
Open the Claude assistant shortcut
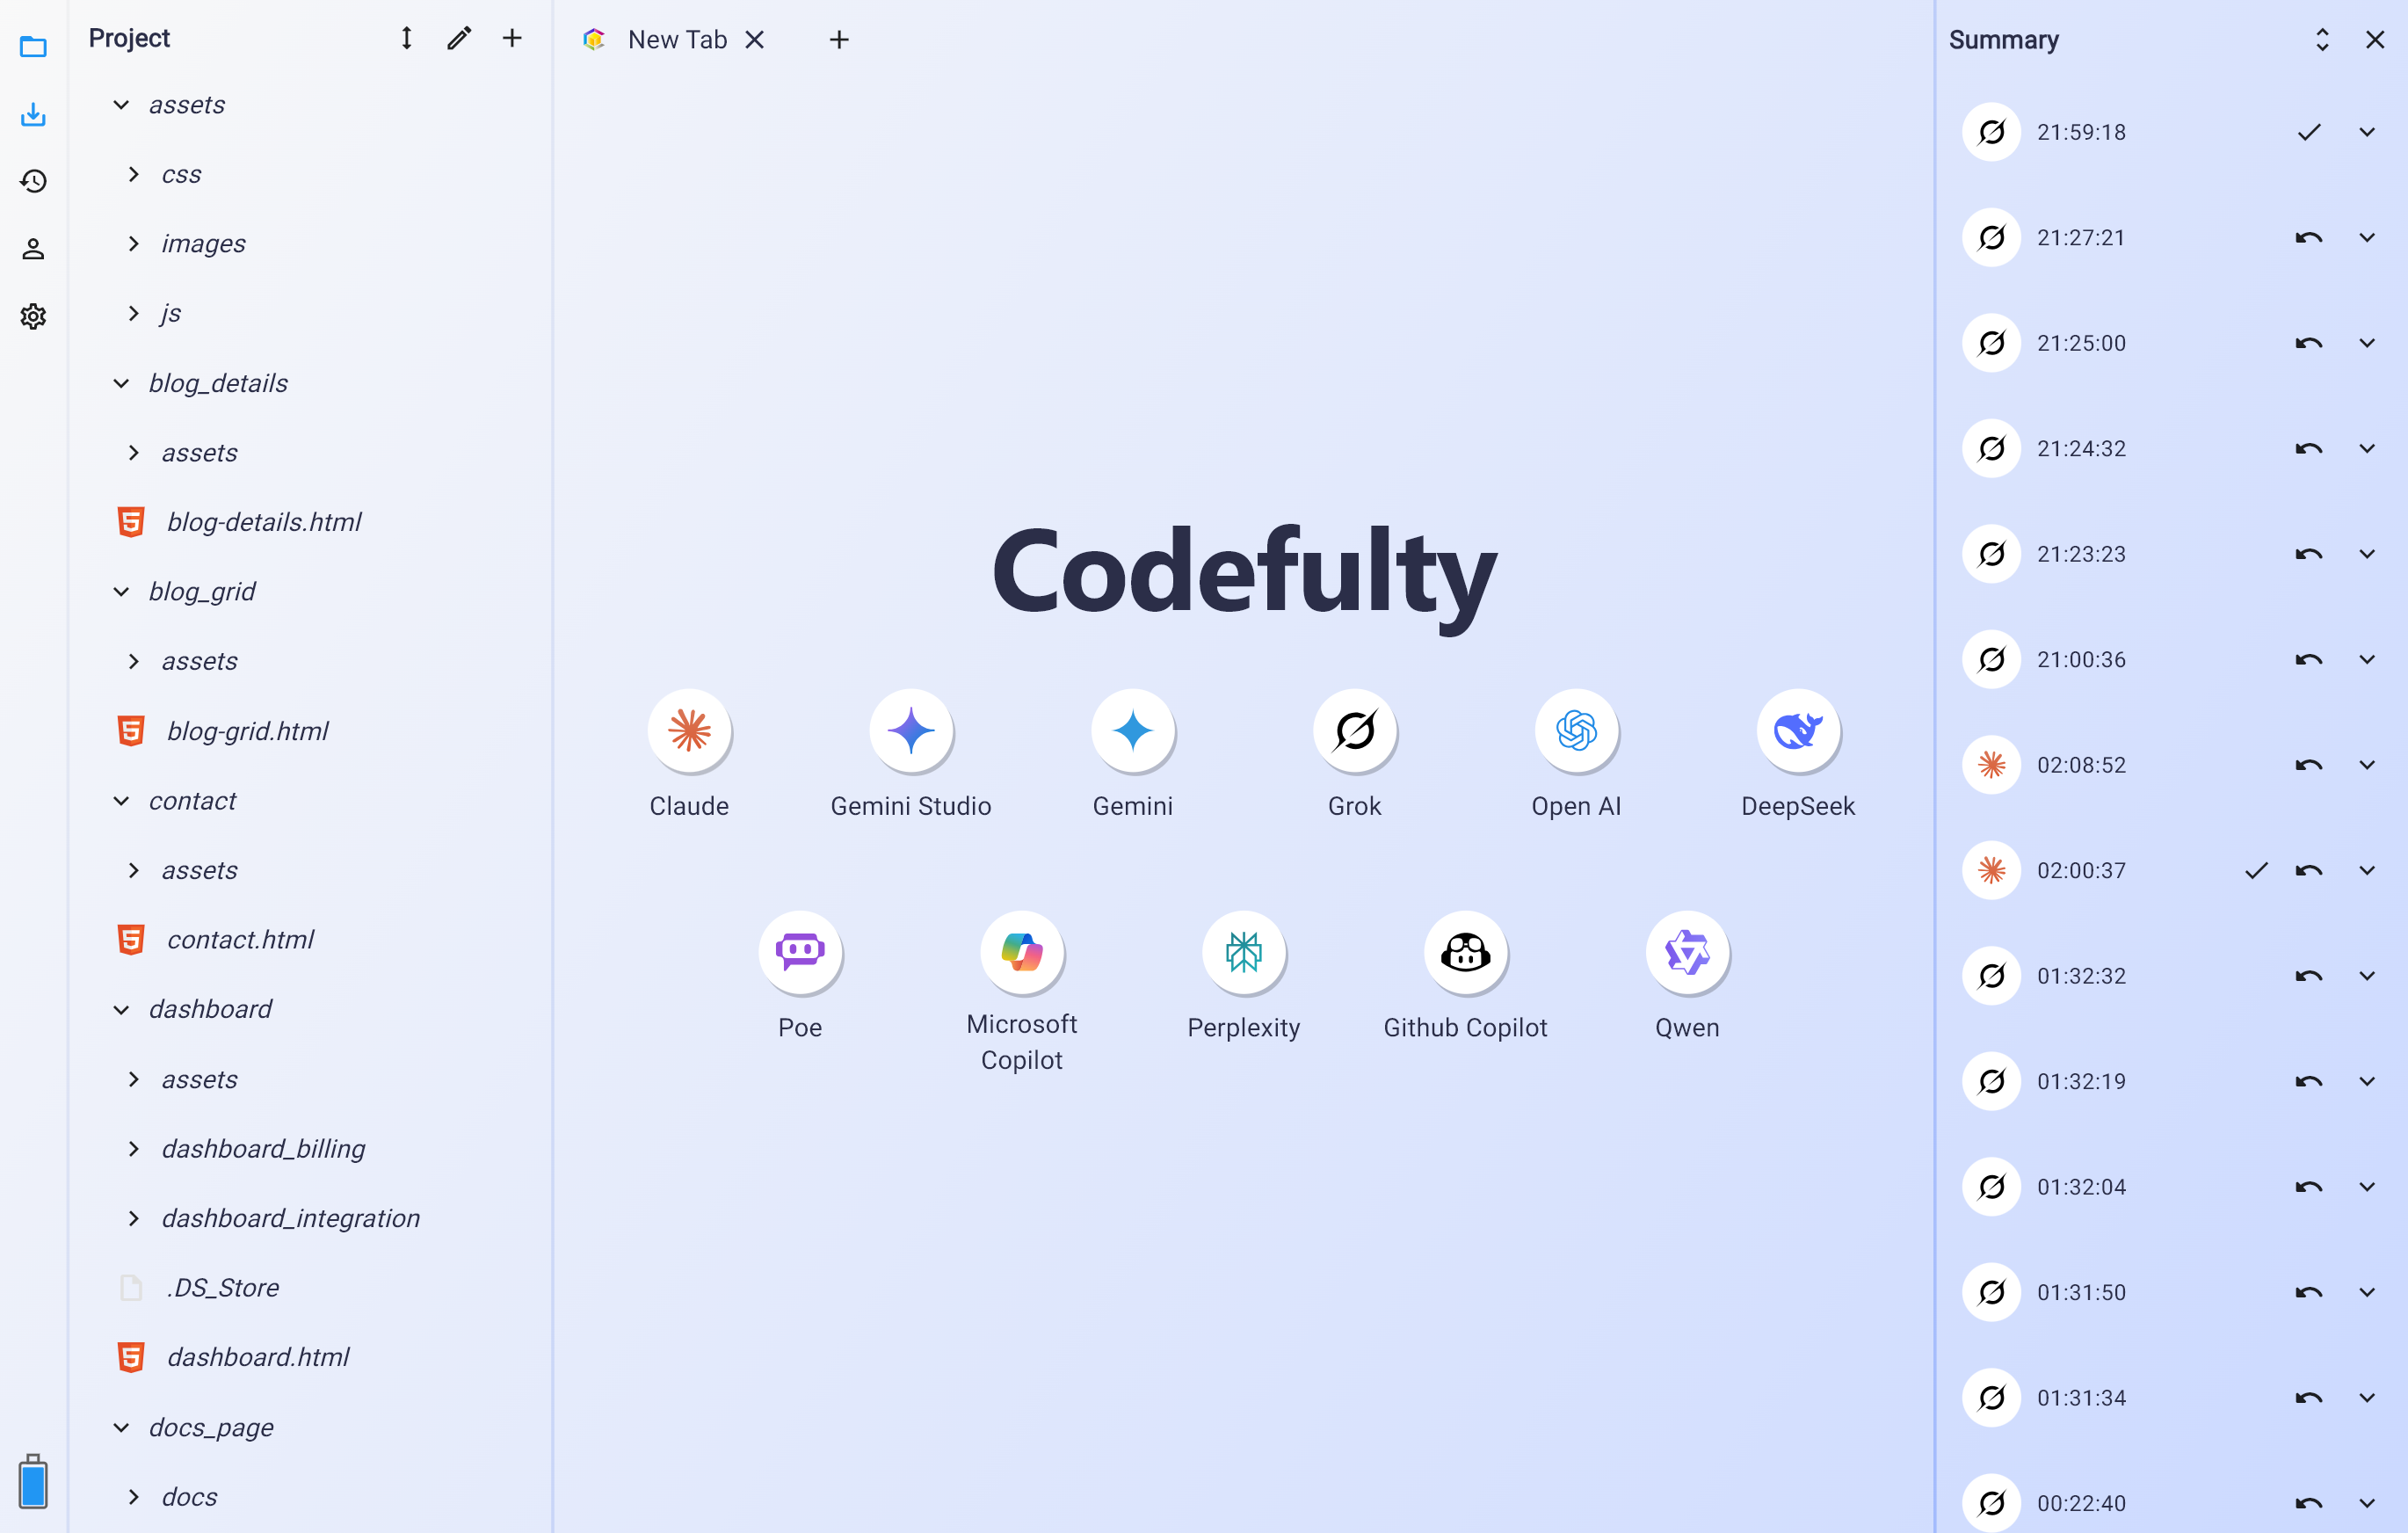[689, 731]
